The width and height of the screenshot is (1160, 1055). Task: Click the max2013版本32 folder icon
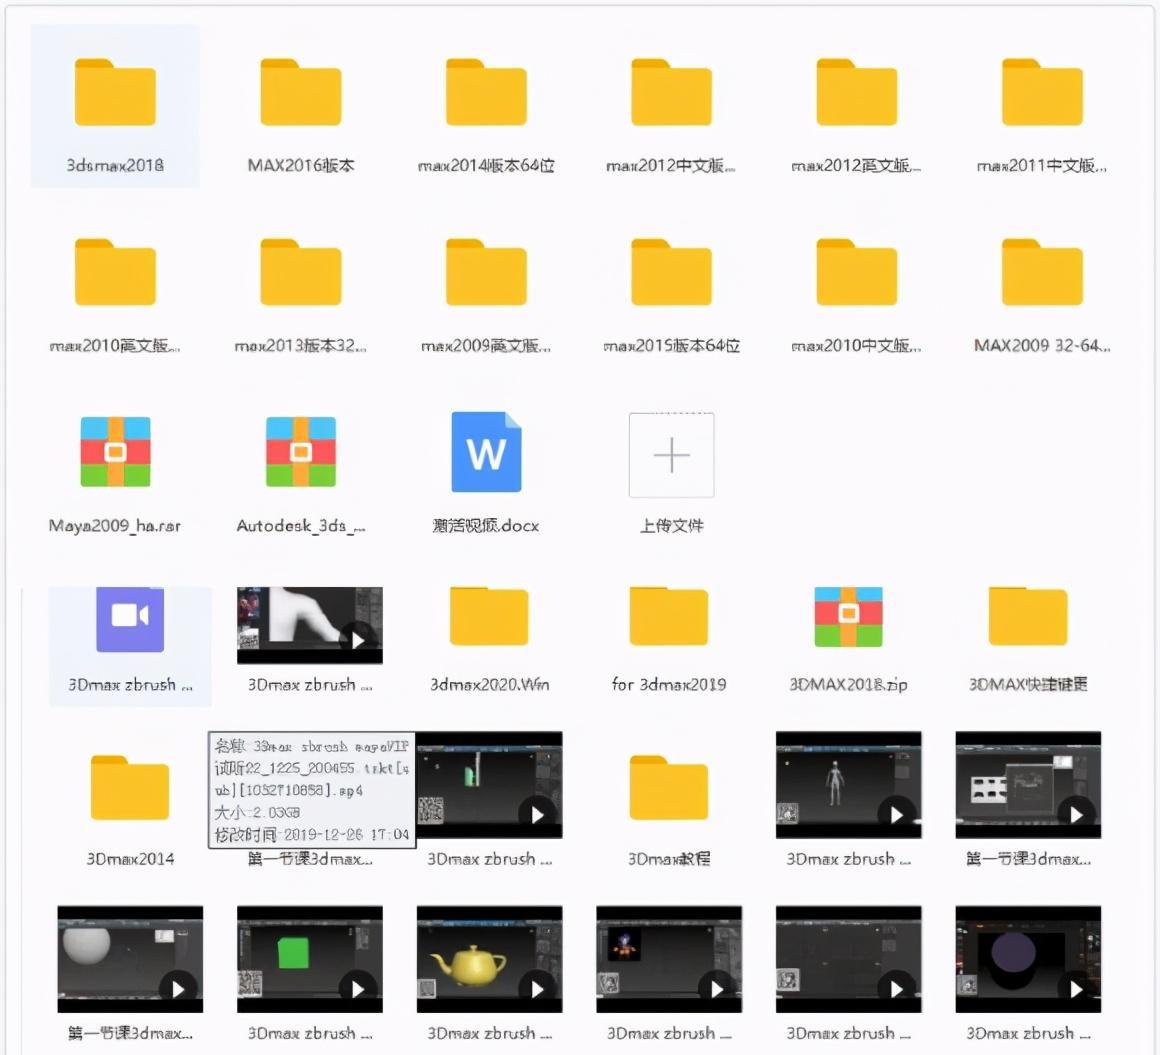pyautogui.click(x=300, y=272)
